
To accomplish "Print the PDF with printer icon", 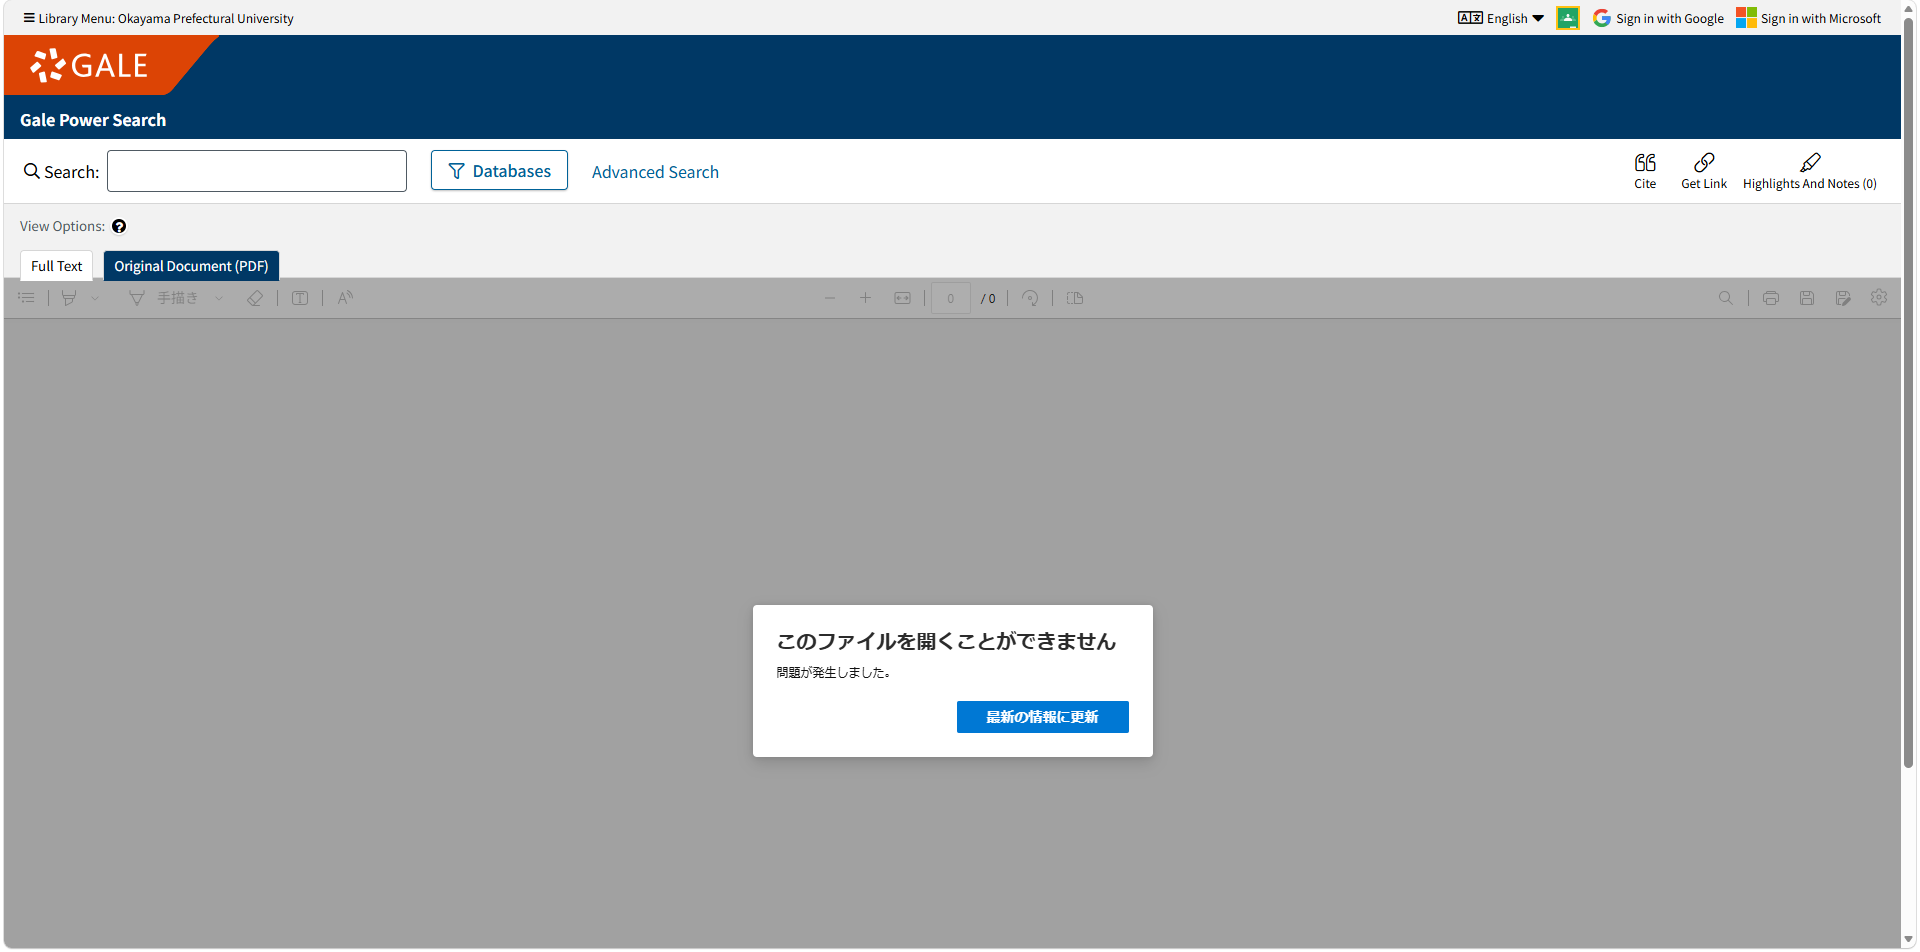I will click(1771, 298).
